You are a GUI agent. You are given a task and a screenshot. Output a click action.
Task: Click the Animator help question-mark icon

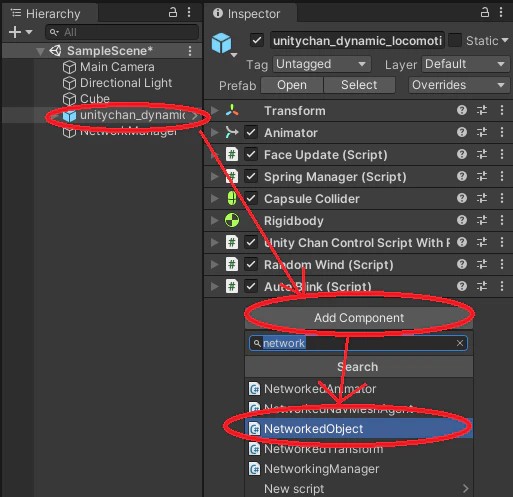tap(462, 132)
